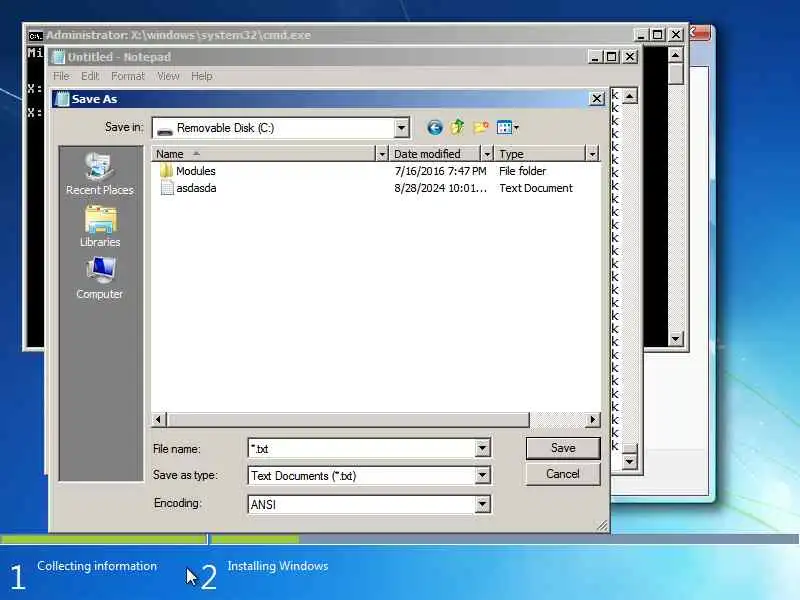800x600 pixels.
Task: Click Notepad text area scroll down arrow
Action: [x=630, y=461]
